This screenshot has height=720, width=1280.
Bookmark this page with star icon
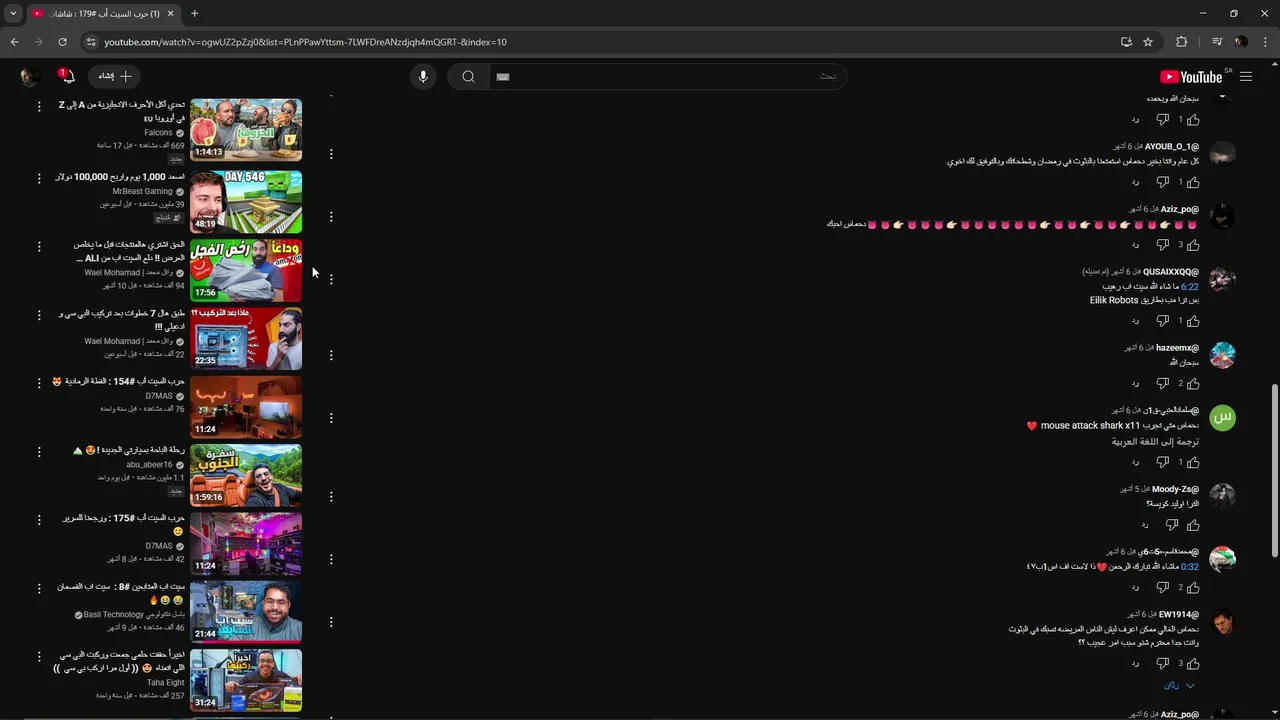[1148, 42]
